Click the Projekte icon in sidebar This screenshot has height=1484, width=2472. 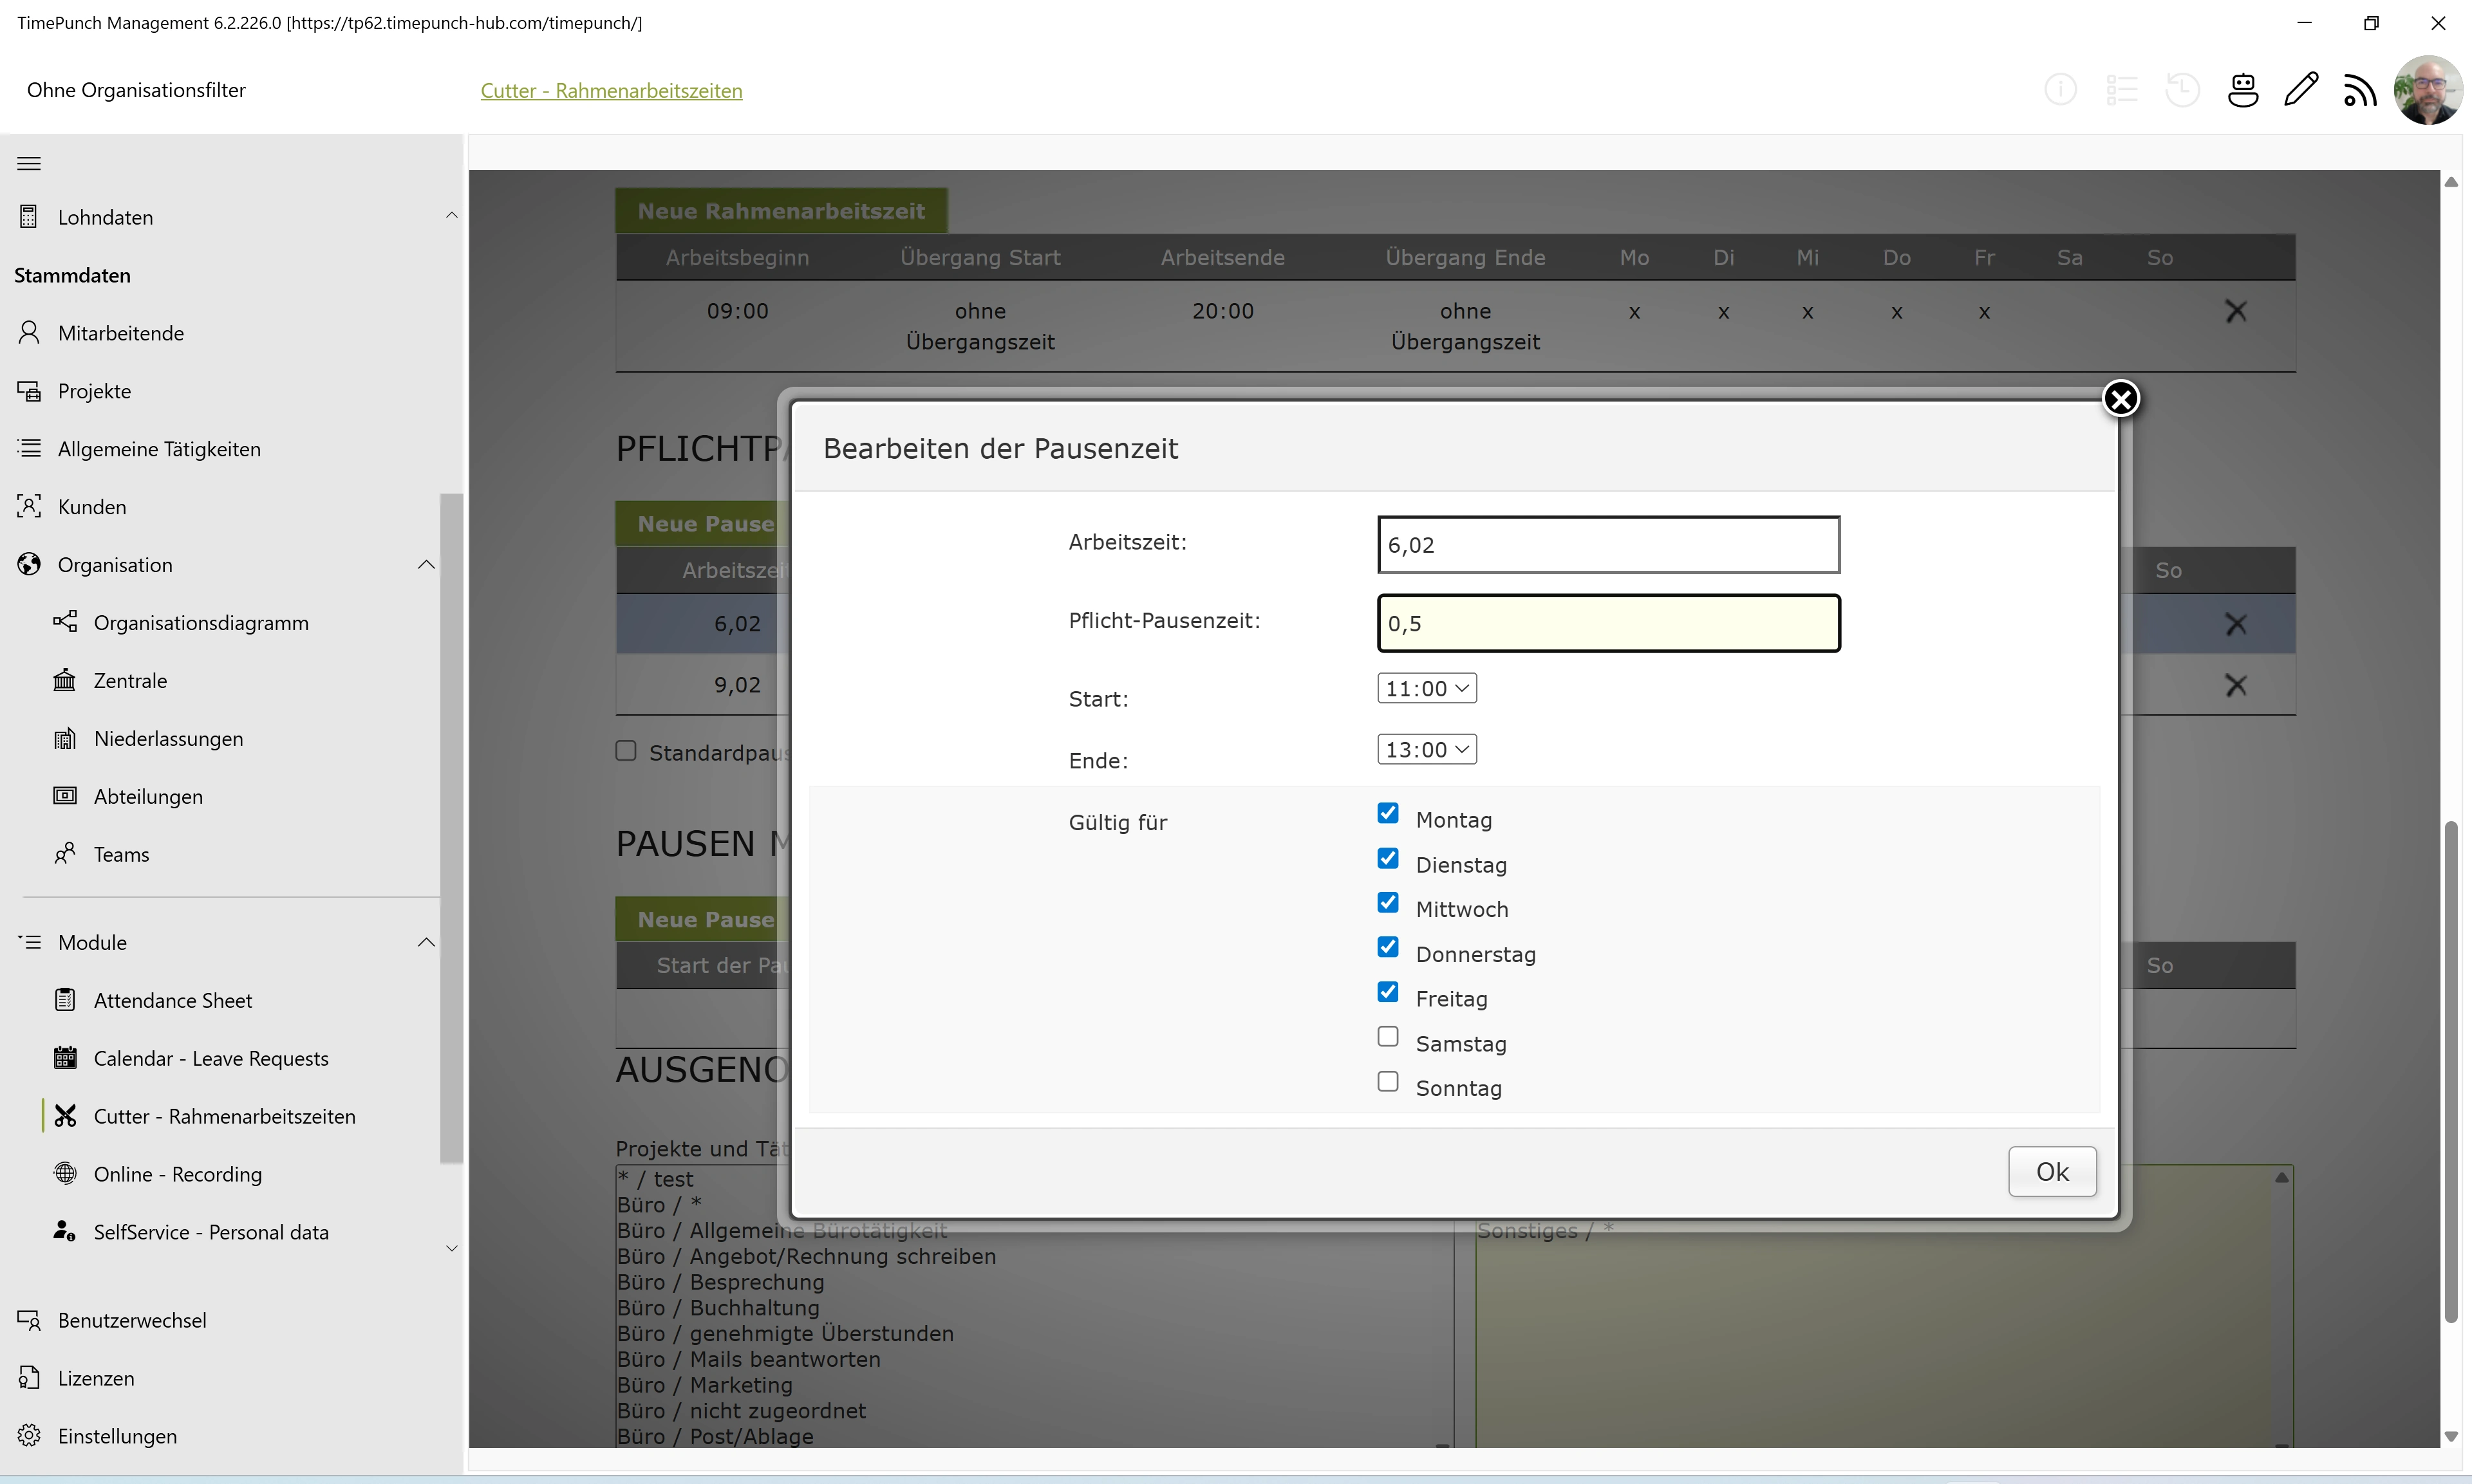[x=29, y=390]
